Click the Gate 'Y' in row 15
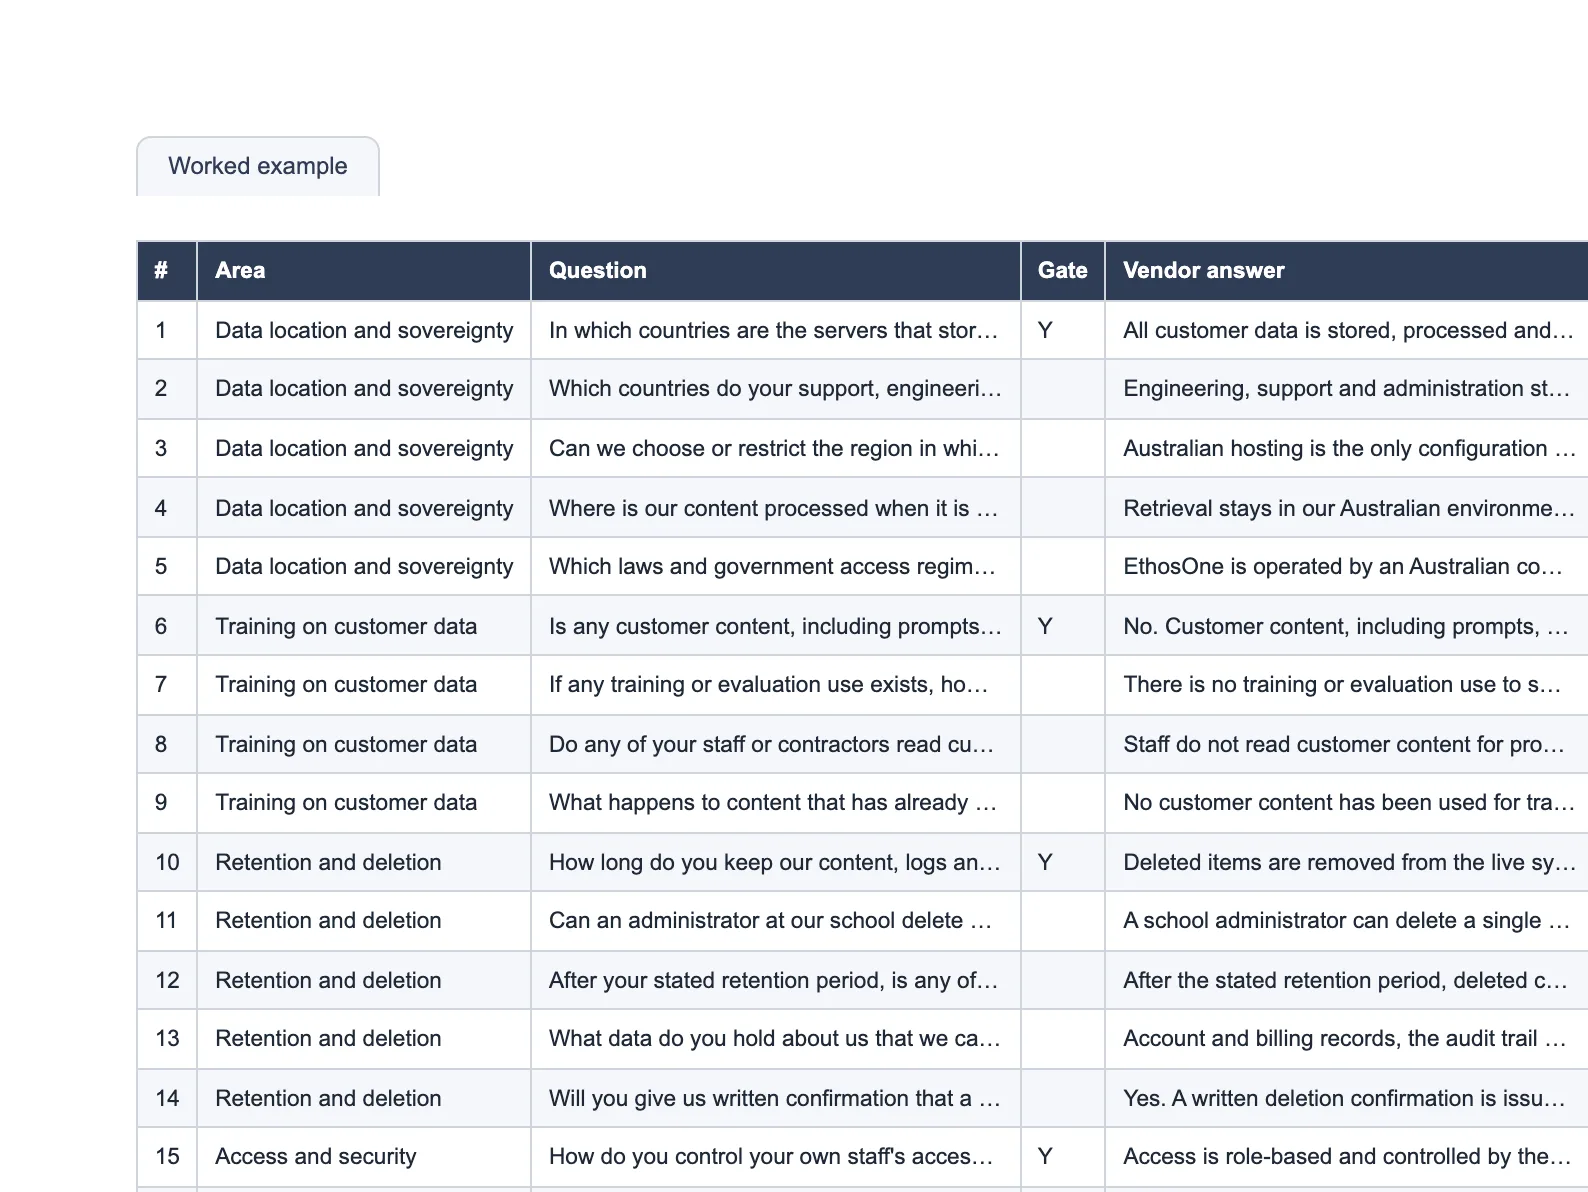Image resolution: width=1588 pixels, height=1192 pixels. (x=1063, y=1157)
